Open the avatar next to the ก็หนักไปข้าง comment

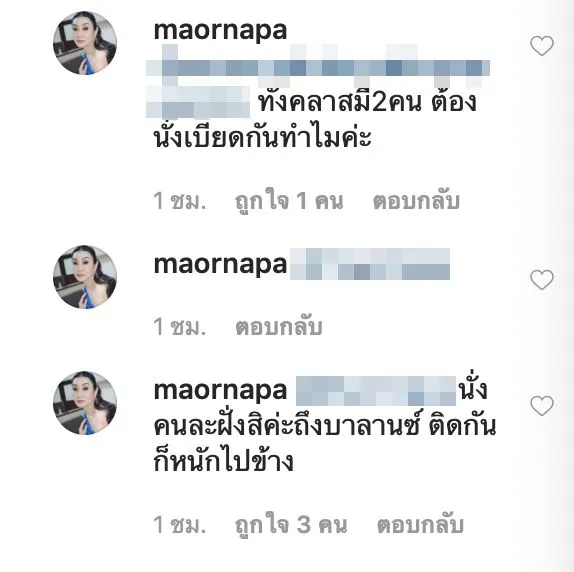coord(85,403)
